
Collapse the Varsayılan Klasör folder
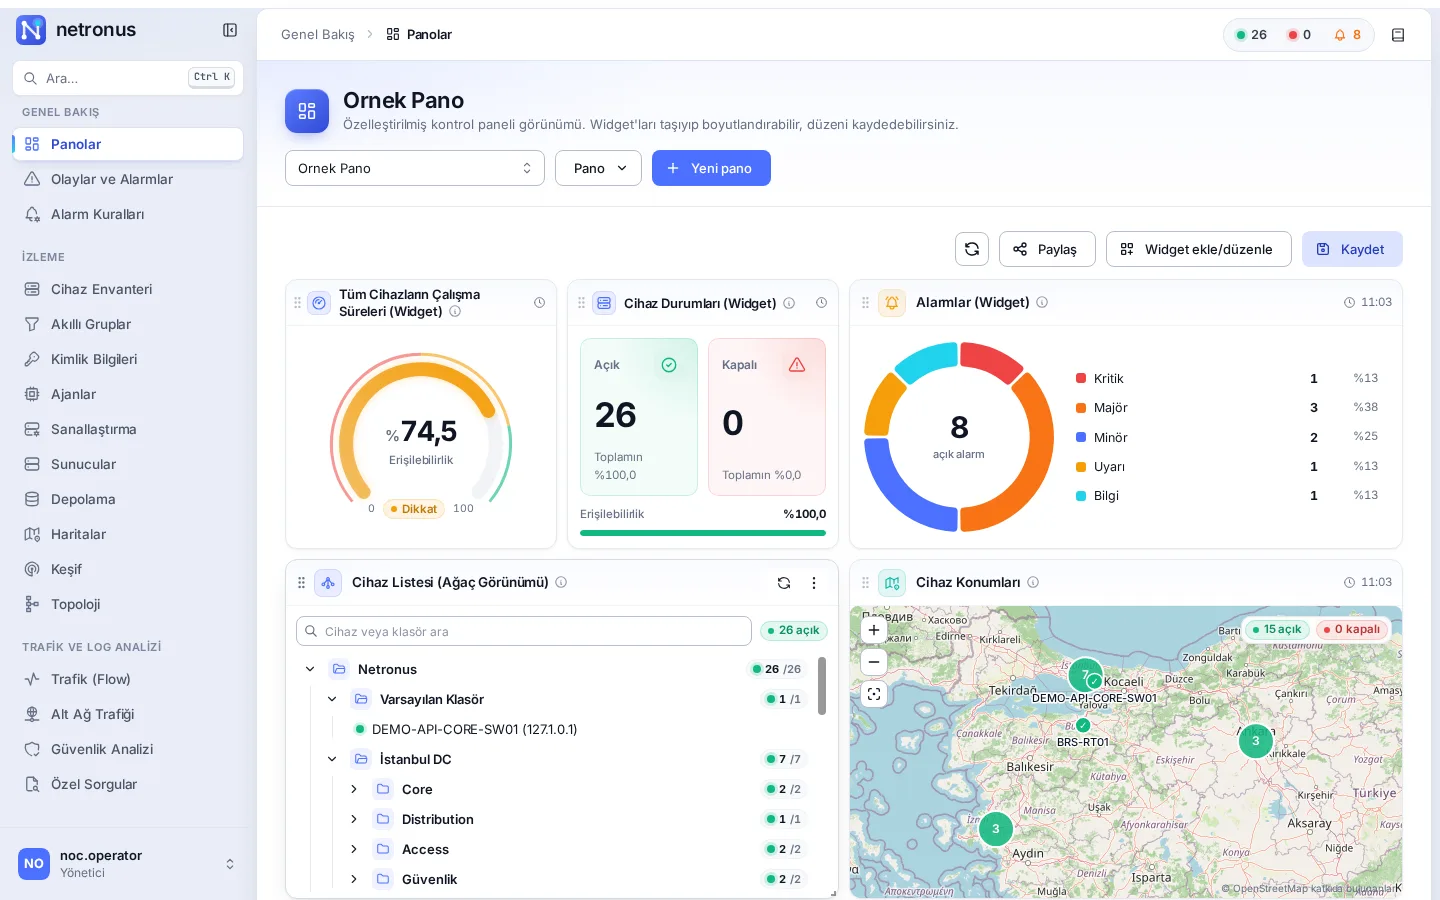(x=332, y=699)
